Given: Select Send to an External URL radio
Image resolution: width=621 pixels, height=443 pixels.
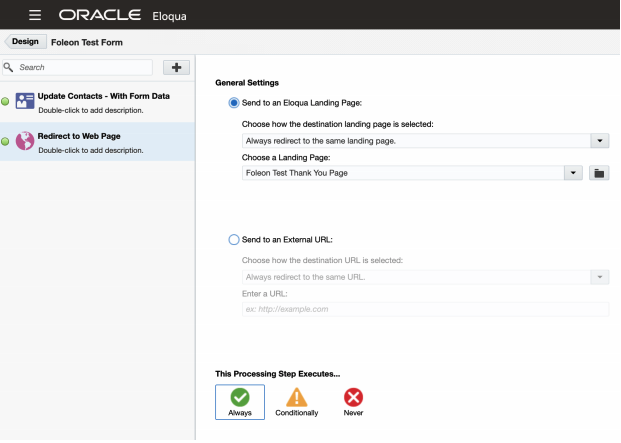Looking at the screenshot, I should [234, 239].
